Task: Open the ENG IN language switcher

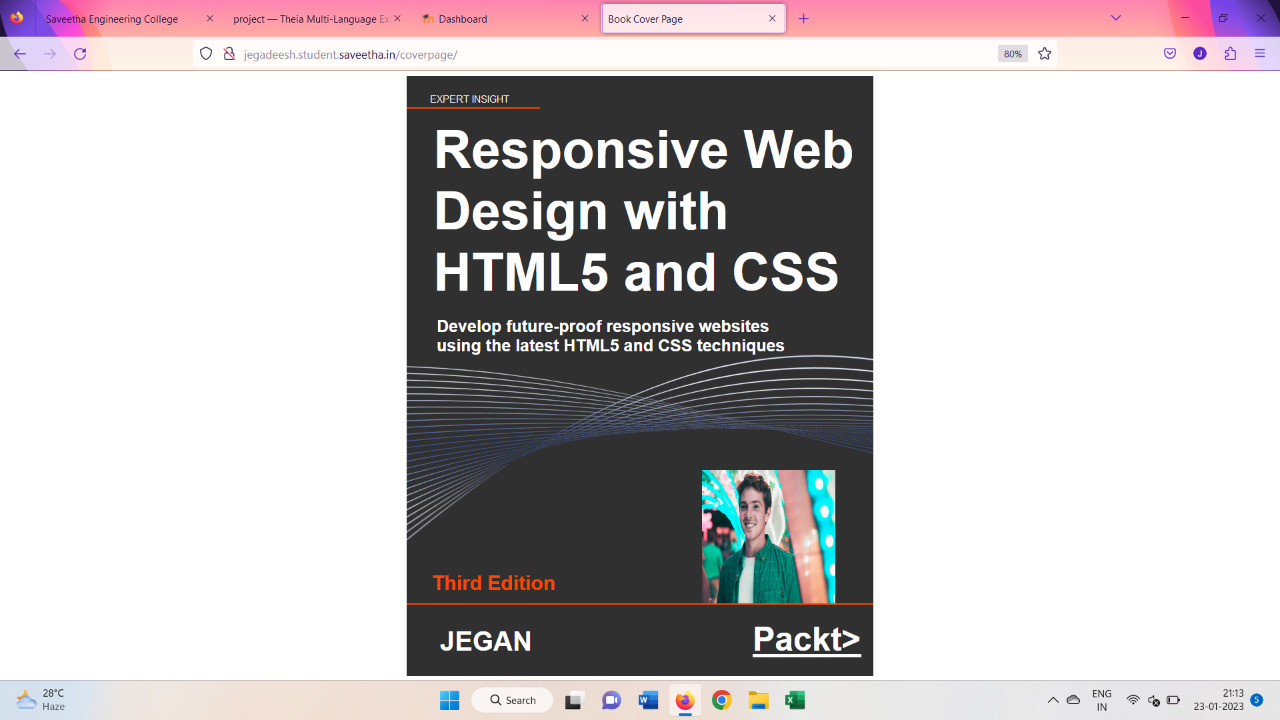Action: [1102, 700]
